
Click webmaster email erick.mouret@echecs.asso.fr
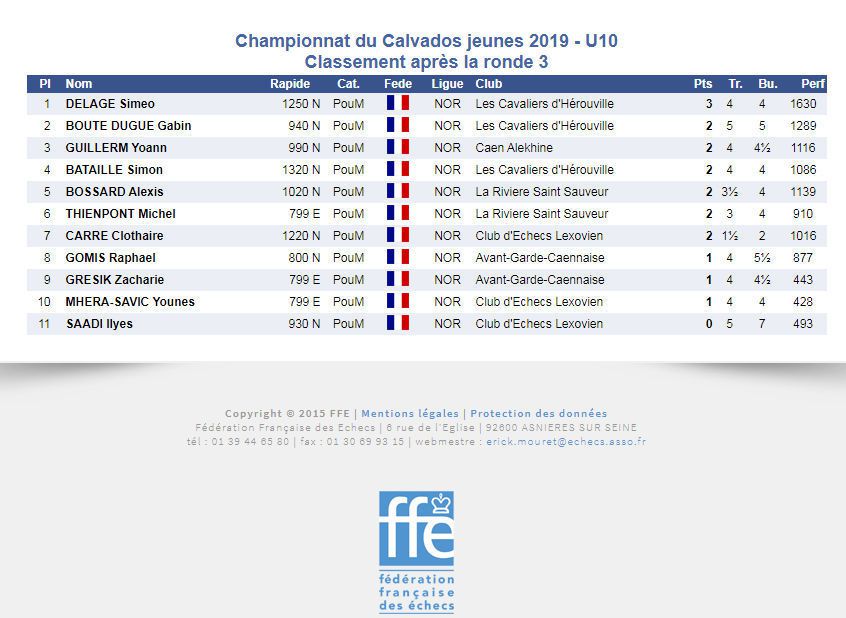tap(566, 442)
